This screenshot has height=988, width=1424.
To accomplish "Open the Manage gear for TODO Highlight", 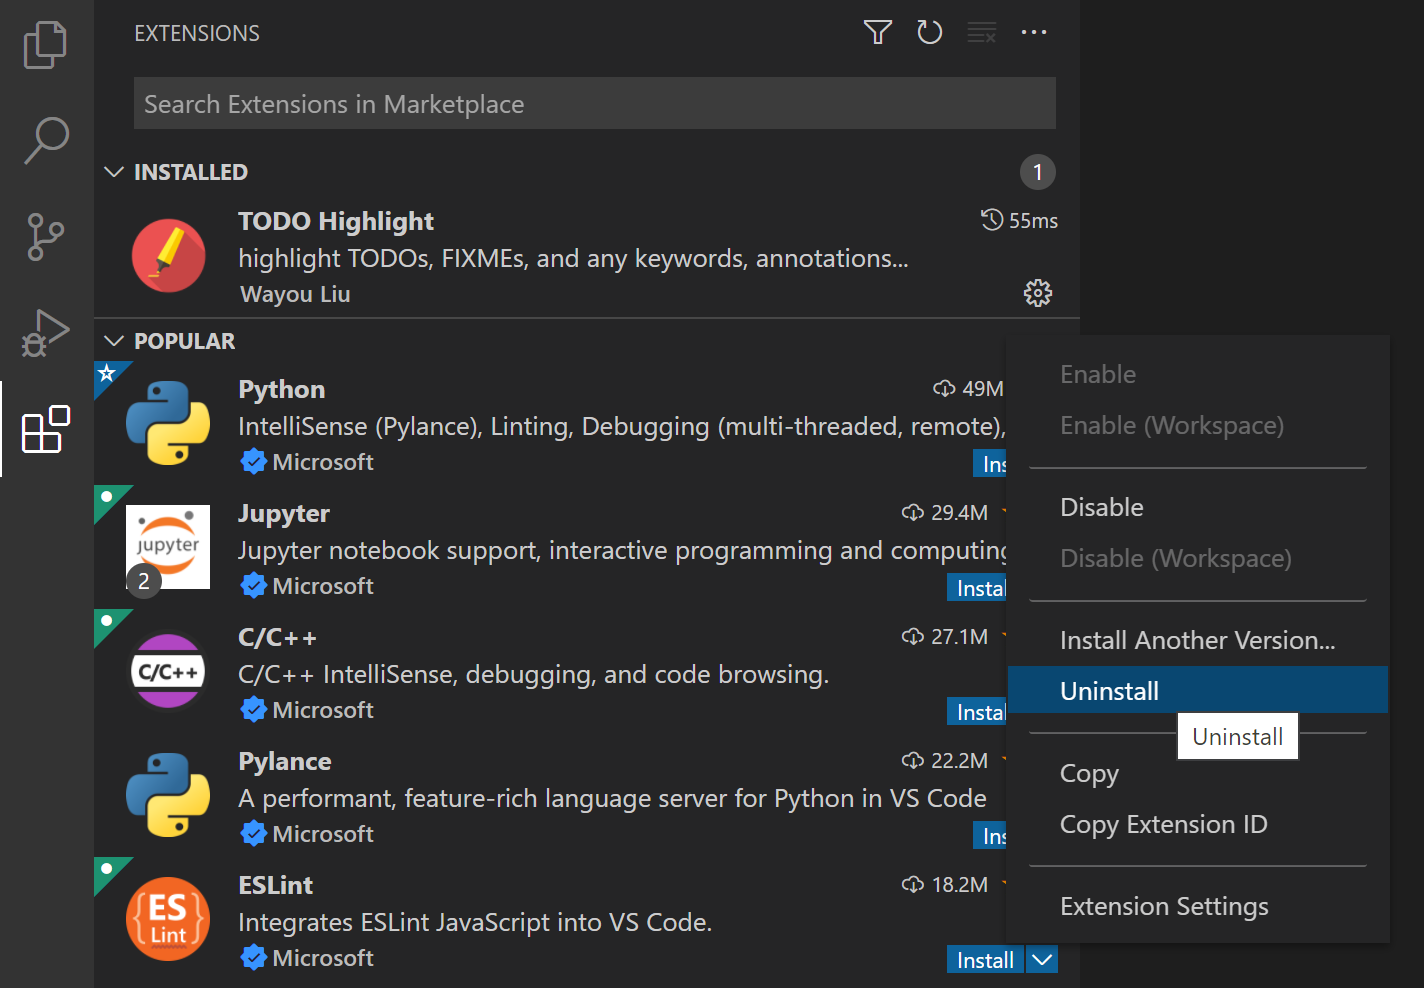I will pyautogui.click(x=1038, y=293).
